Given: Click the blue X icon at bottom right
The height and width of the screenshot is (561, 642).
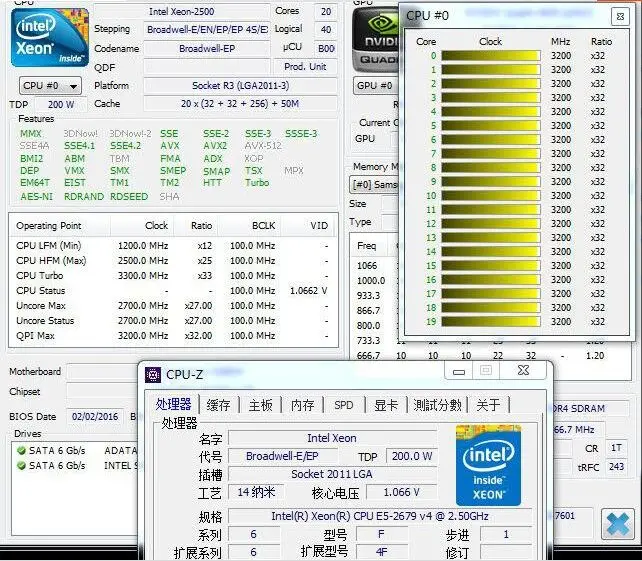Looking at the screenshot, I should [617, 524].
